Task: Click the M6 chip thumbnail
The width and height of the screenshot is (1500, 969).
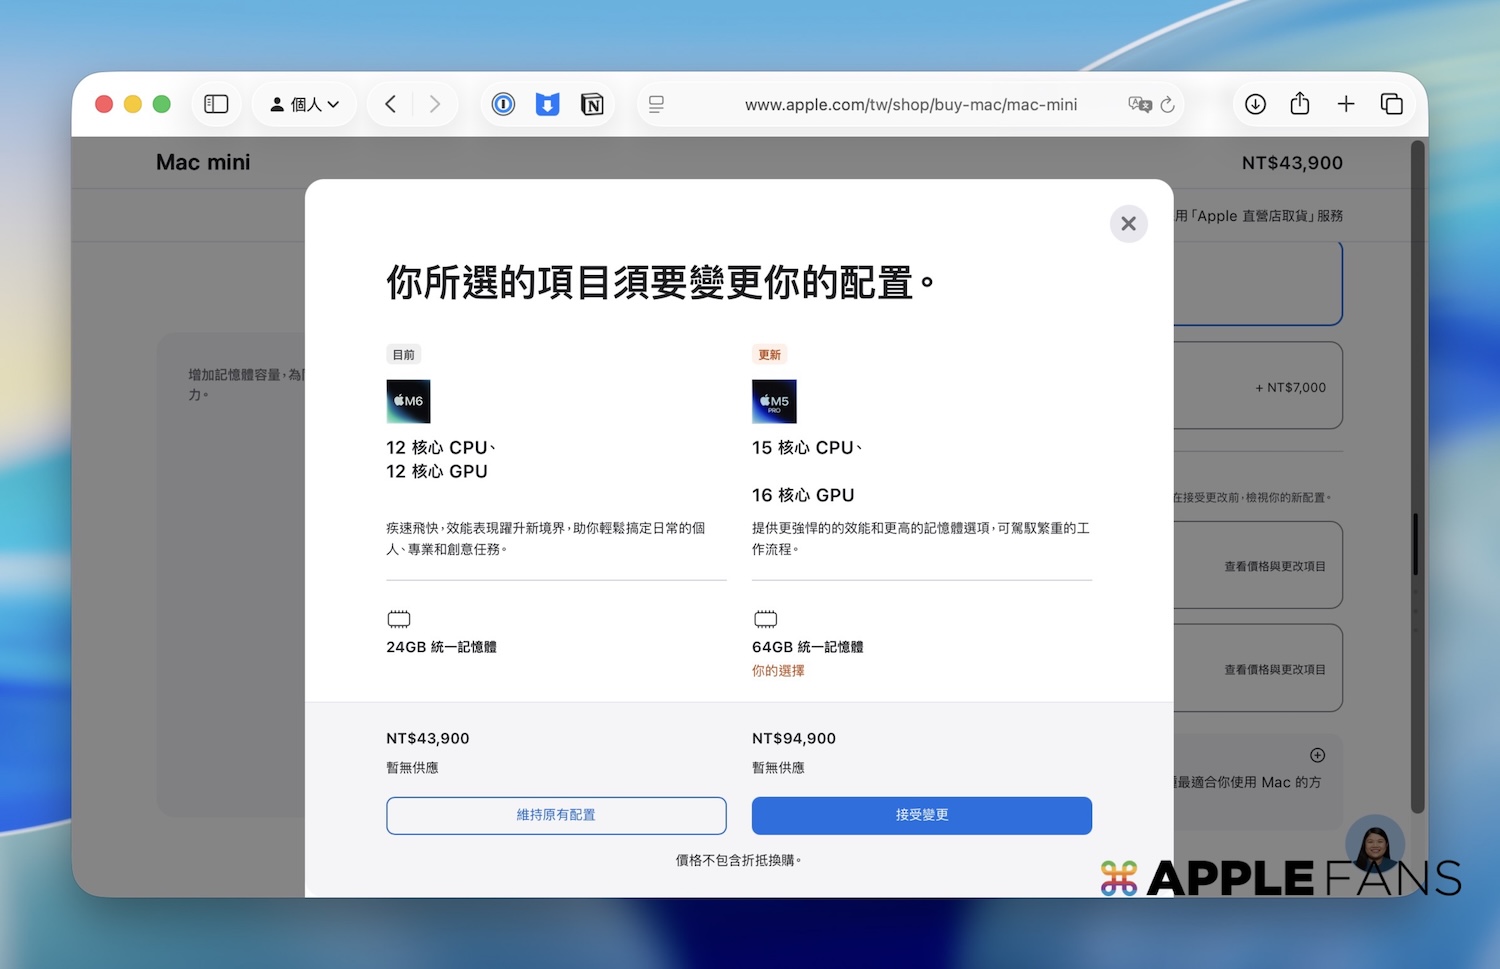Action: (408, 401)
